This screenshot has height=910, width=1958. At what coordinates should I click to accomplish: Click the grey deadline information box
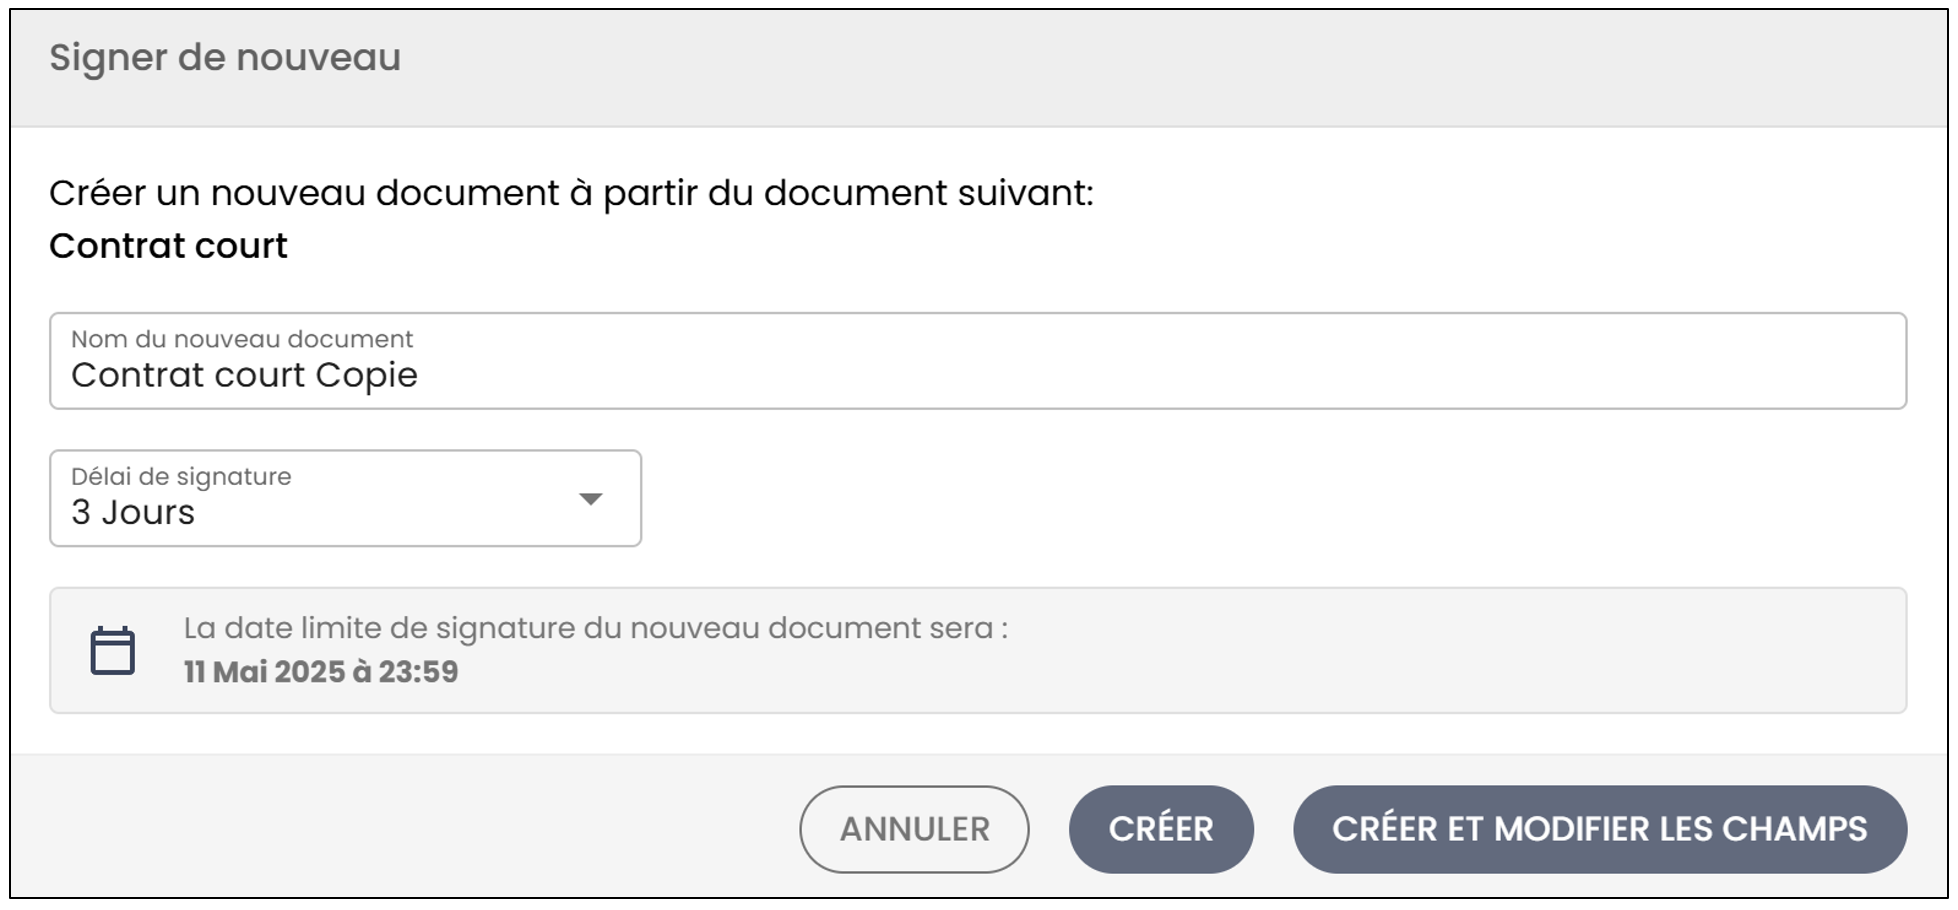[x=978, y=650]
